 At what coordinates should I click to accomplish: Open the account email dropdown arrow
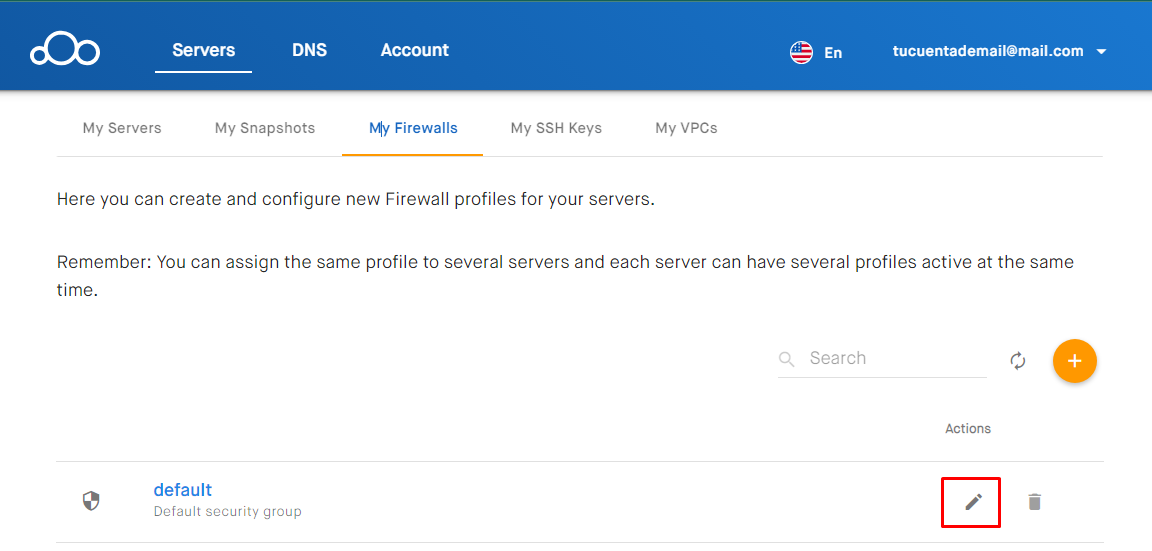[x=1101, y=52]
